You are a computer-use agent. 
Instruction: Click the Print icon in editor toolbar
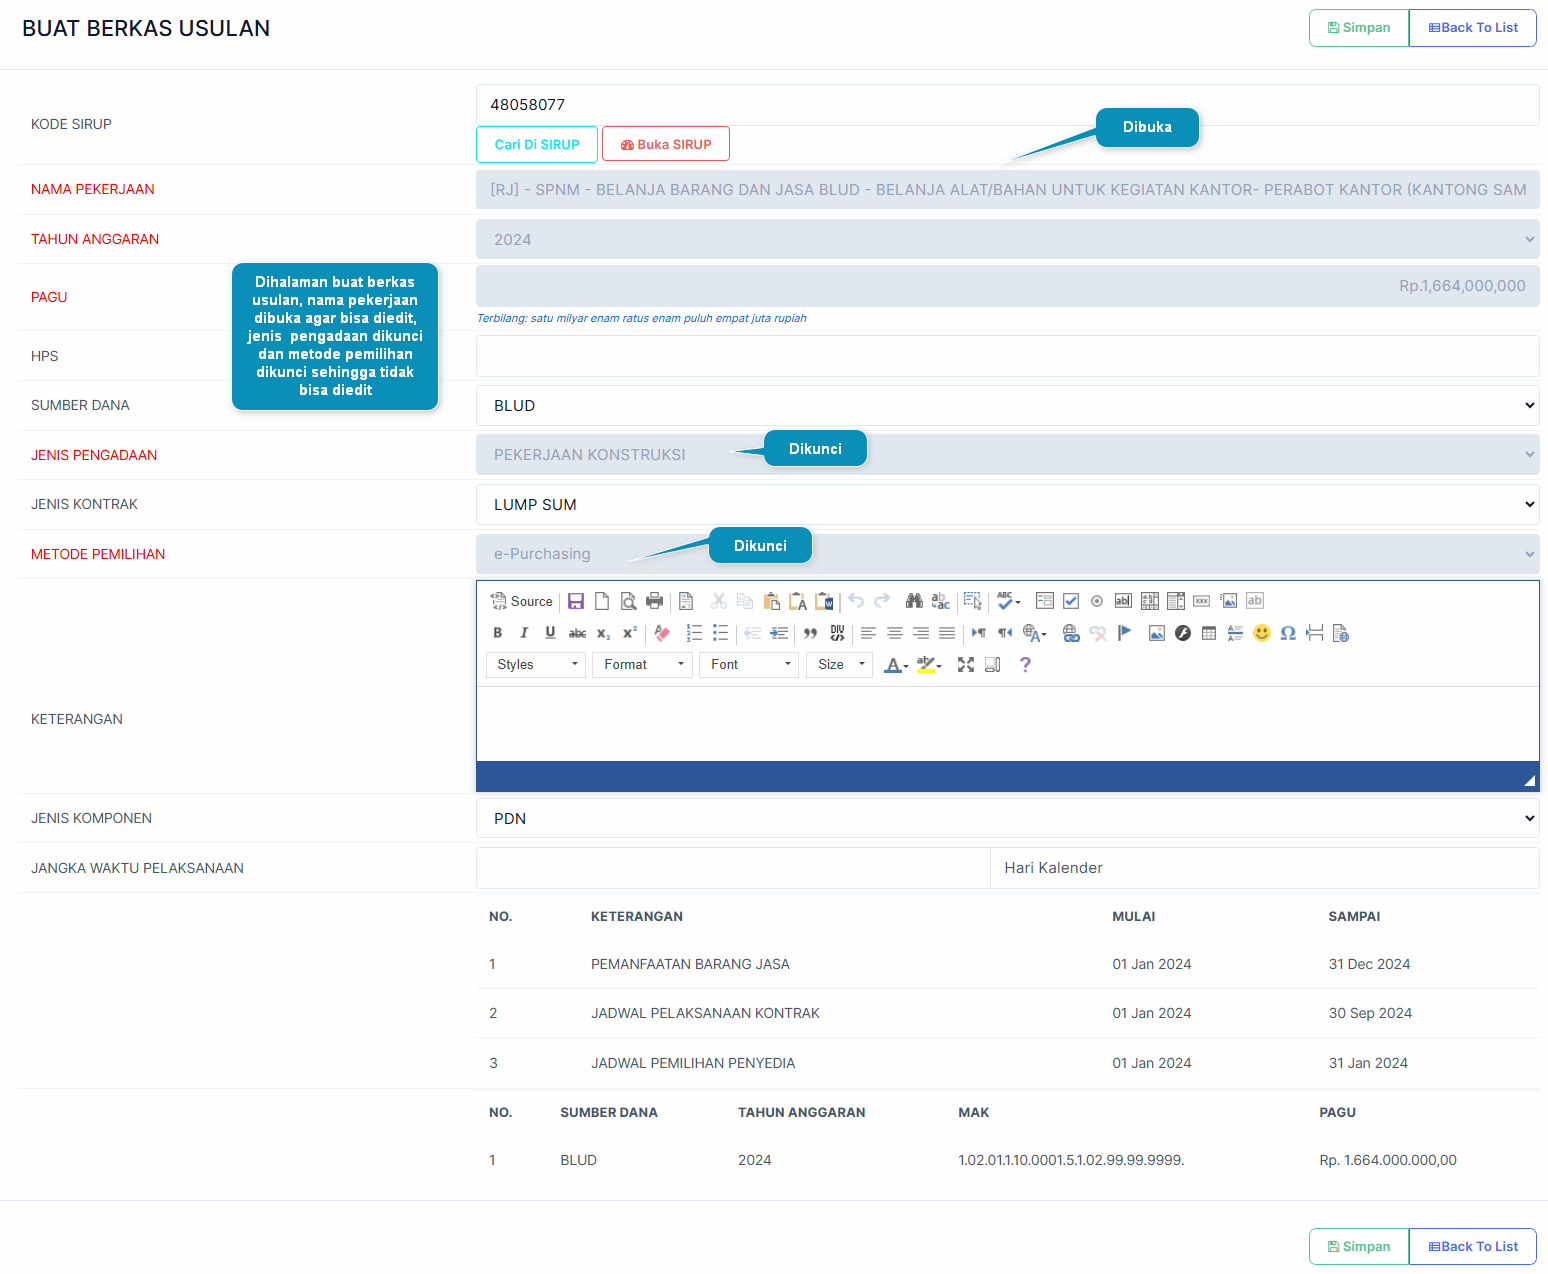[x=654, y=601]
